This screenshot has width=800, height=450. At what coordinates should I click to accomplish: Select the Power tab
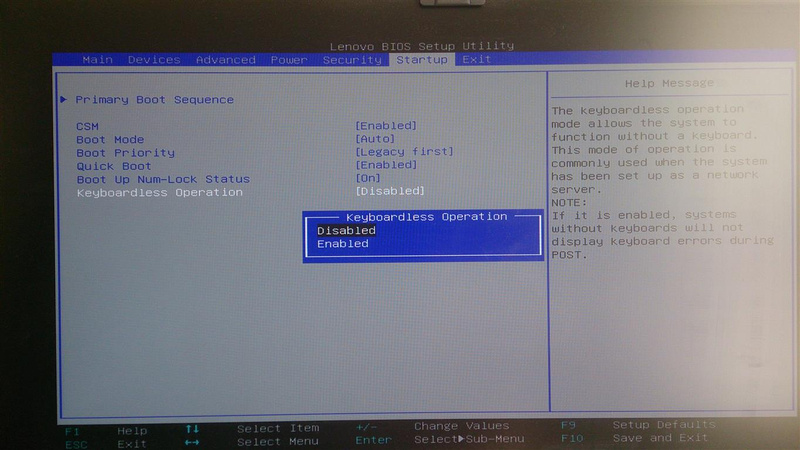tap(289, 60)
